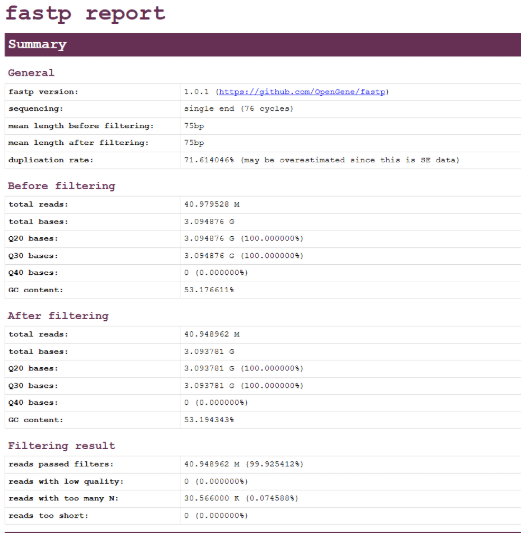The width and height of the screenshot is (524, 538).
Task: Click the reads with low quality label
Action: point(66,482)
